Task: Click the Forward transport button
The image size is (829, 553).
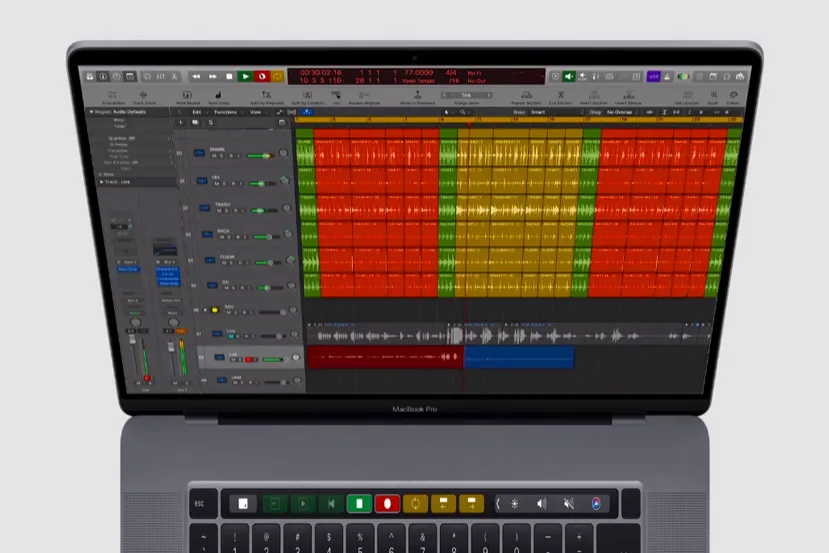Action: tap(213, 77)
